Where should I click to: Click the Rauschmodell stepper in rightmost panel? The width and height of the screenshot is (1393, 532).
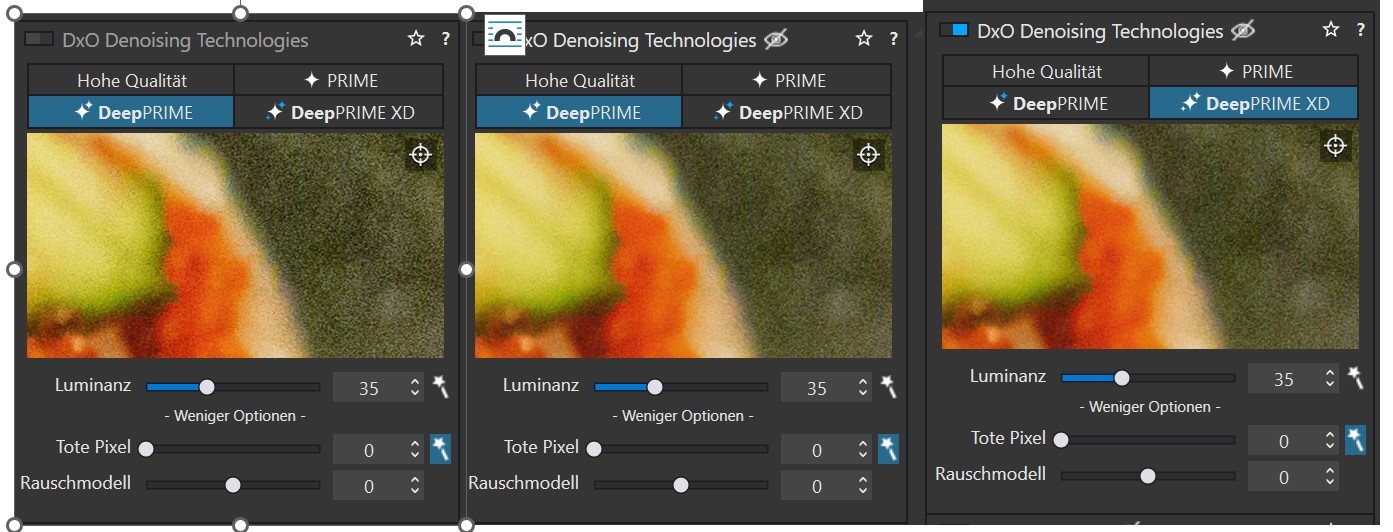pos(1330,477)
